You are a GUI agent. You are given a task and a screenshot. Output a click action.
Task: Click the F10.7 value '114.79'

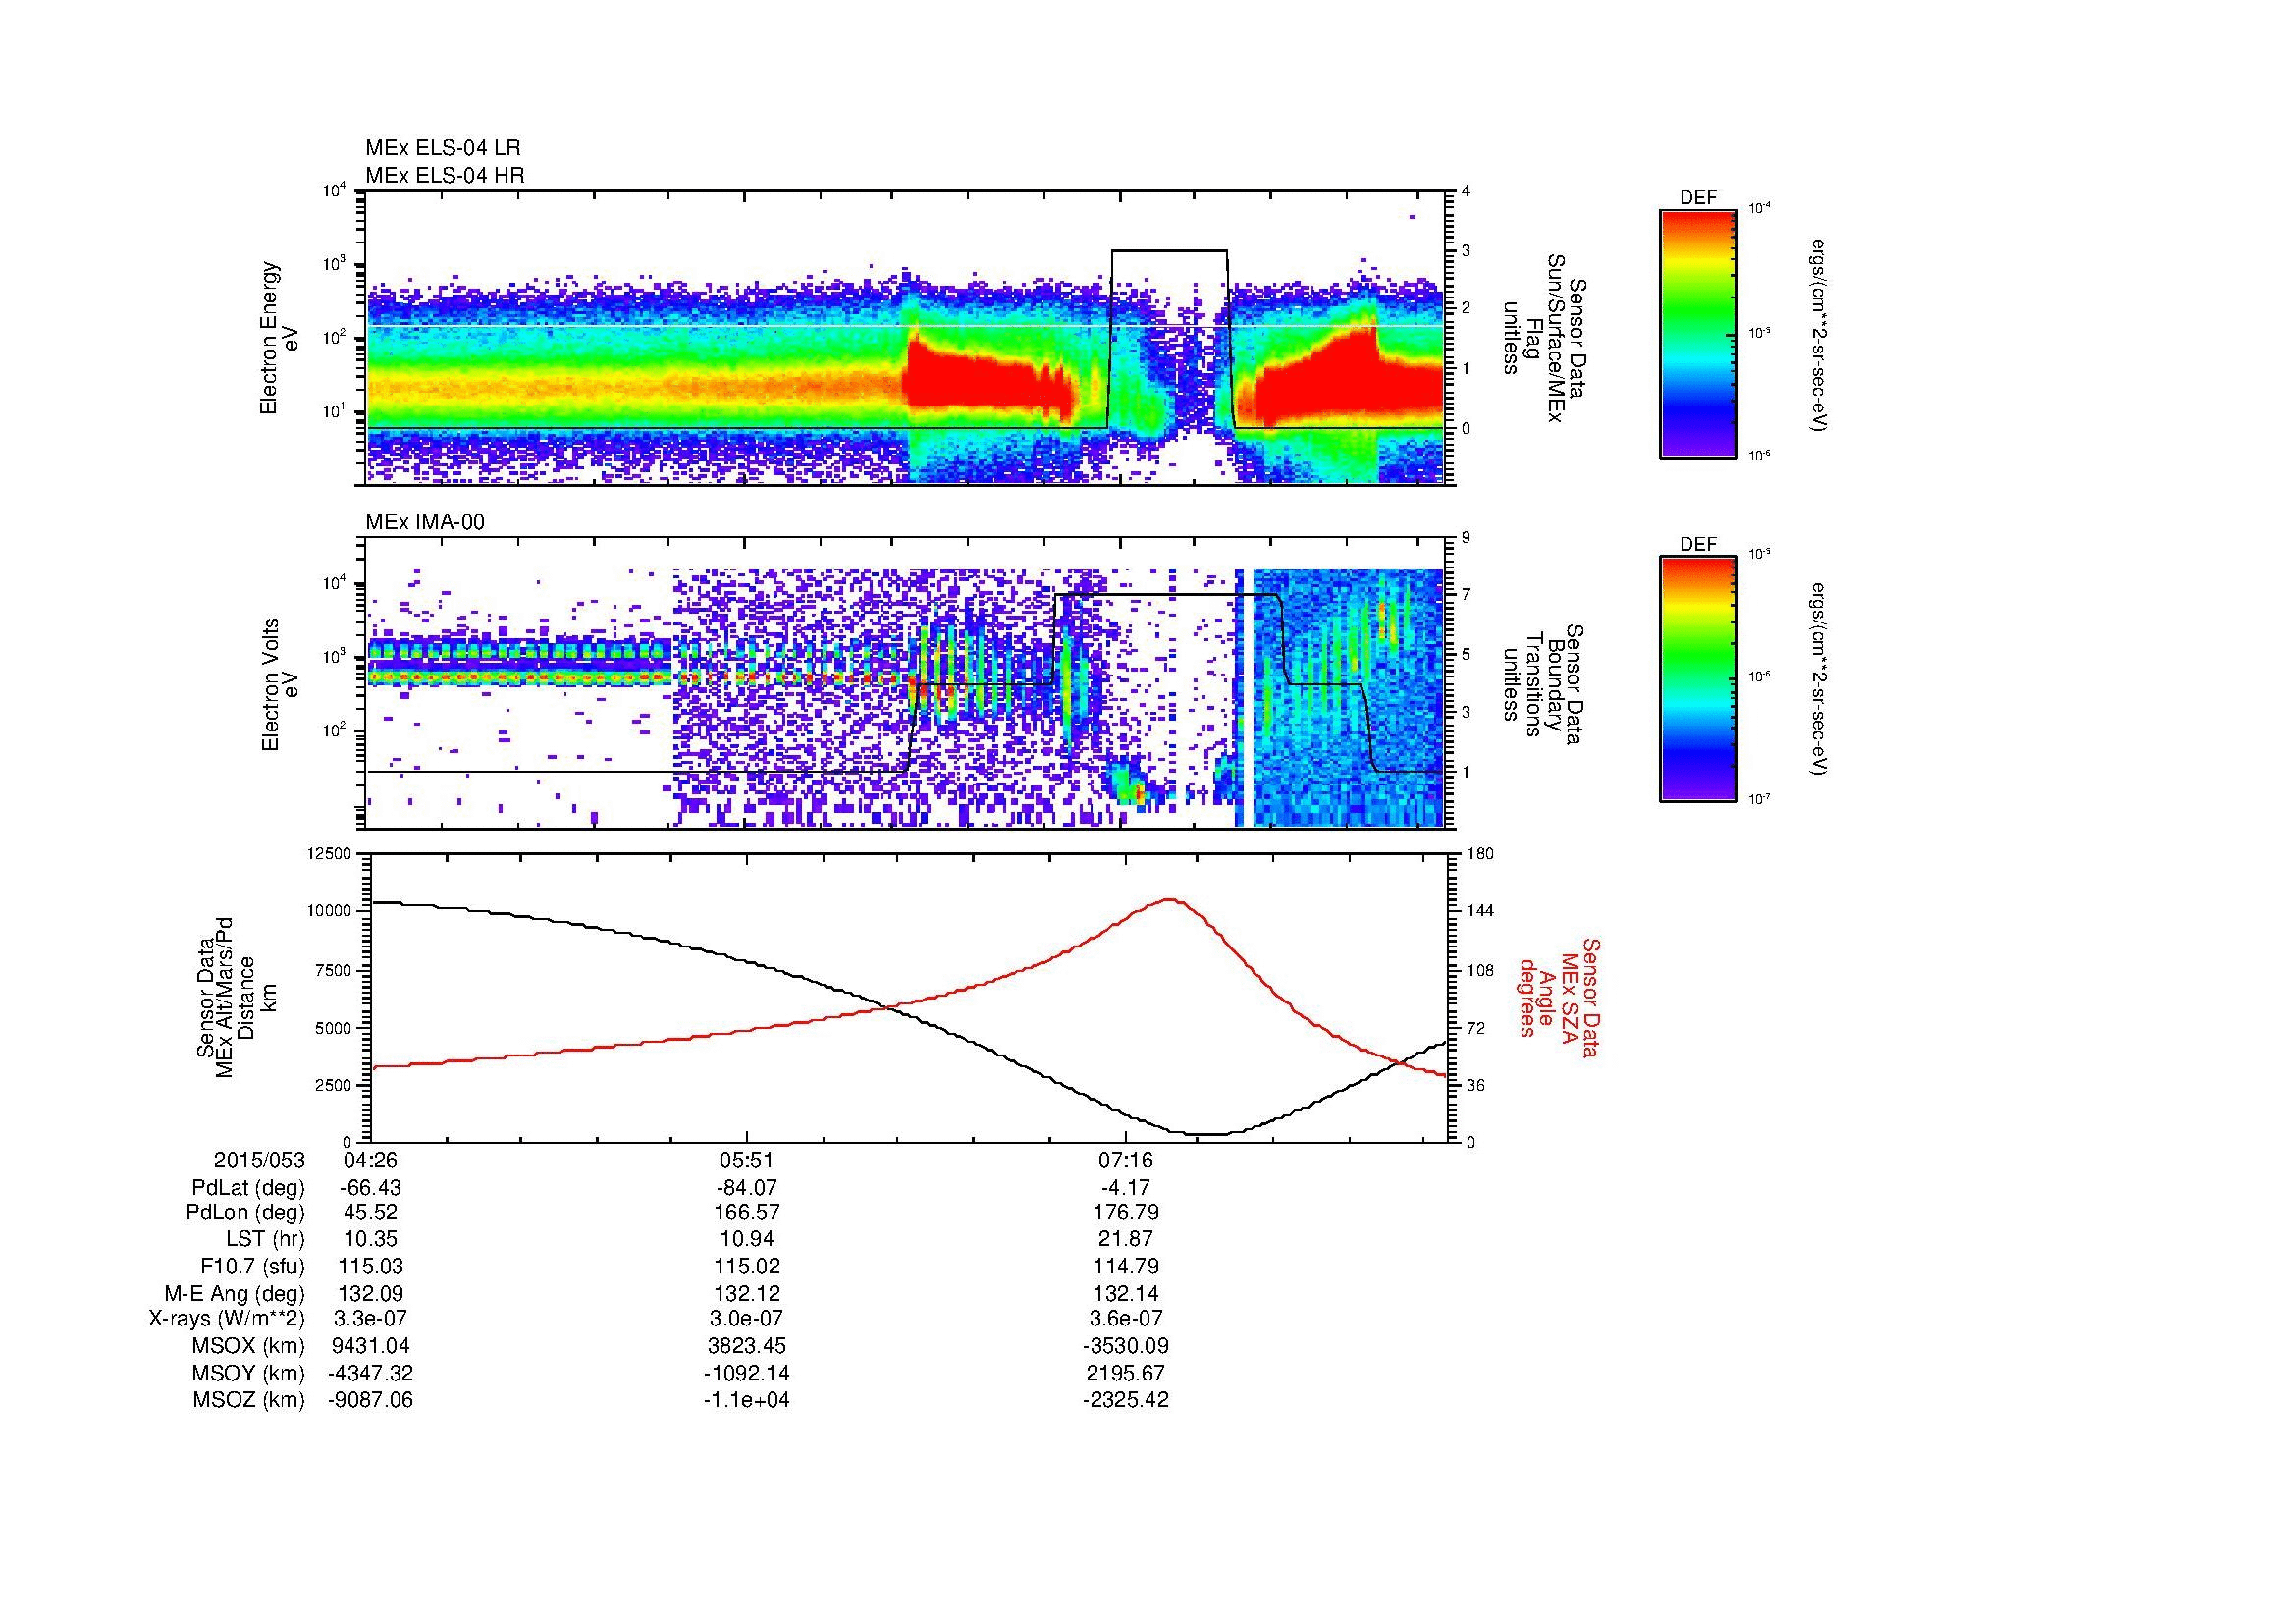tap(1126, 1266)
